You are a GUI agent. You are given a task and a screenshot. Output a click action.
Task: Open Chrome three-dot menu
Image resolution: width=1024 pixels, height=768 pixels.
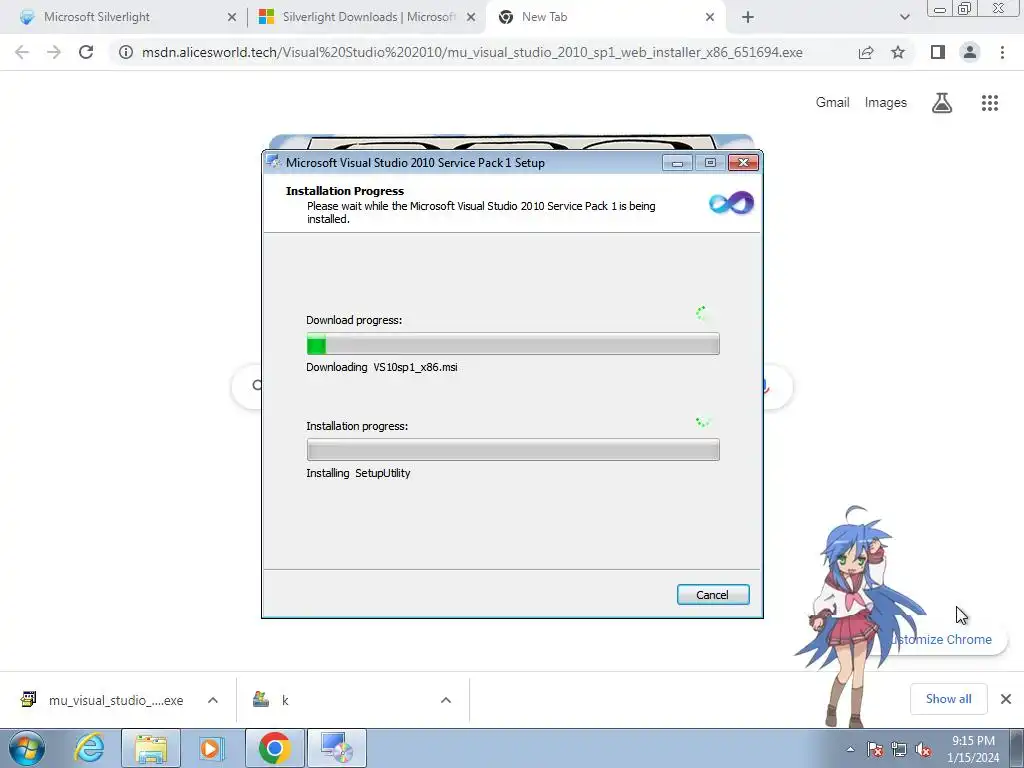1002,52
